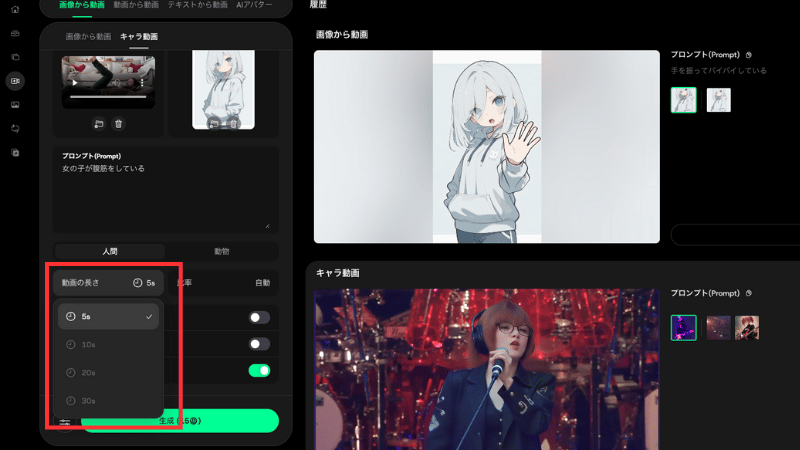The width and height of the screenshot is (800, 450).
Task: Open the settings sliders icon beside generate
Action: [65, 423]
